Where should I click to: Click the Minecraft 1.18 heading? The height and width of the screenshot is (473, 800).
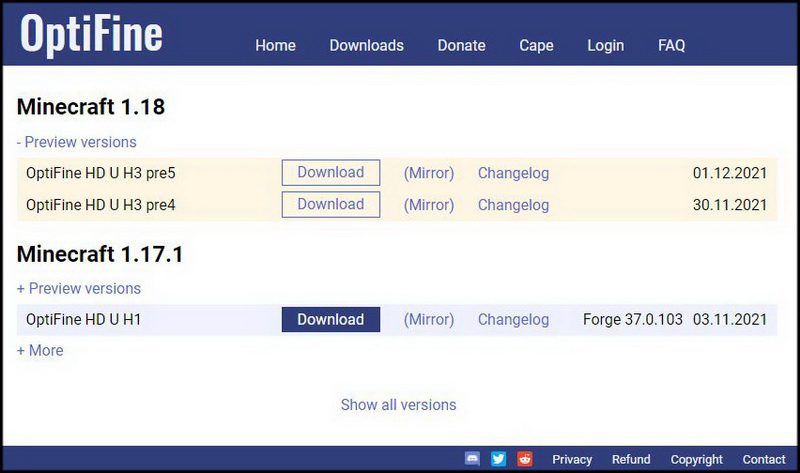tap(91, 107)
